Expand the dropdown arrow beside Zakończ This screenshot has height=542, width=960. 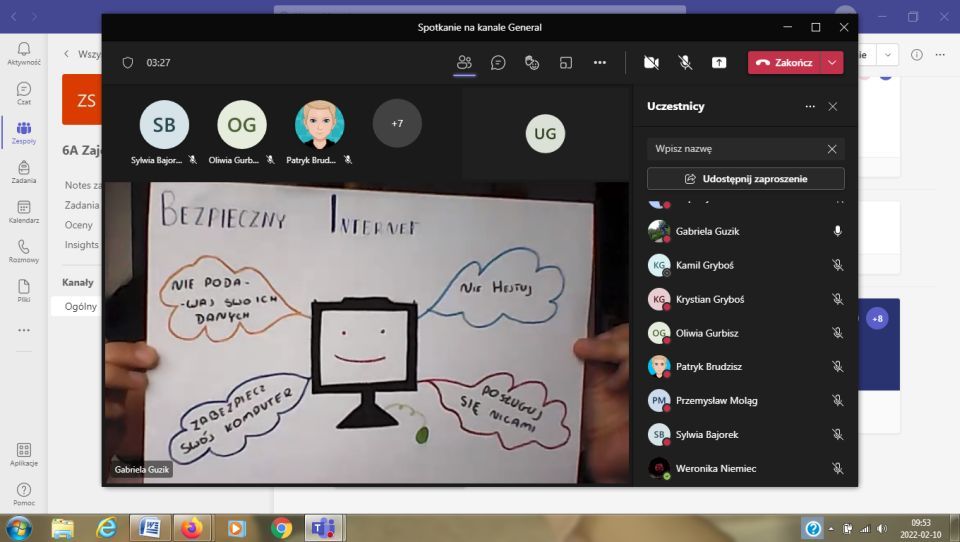click(832, 62)
